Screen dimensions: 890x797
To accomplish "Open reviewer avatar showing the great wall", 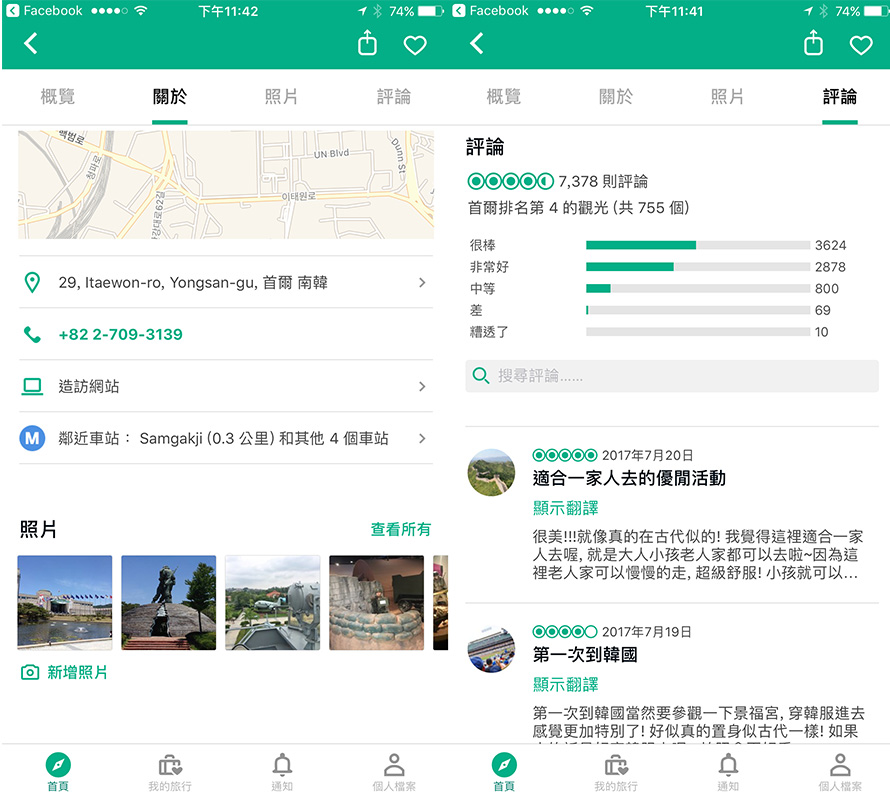I will pyautogui.click(x=492, y=472).
